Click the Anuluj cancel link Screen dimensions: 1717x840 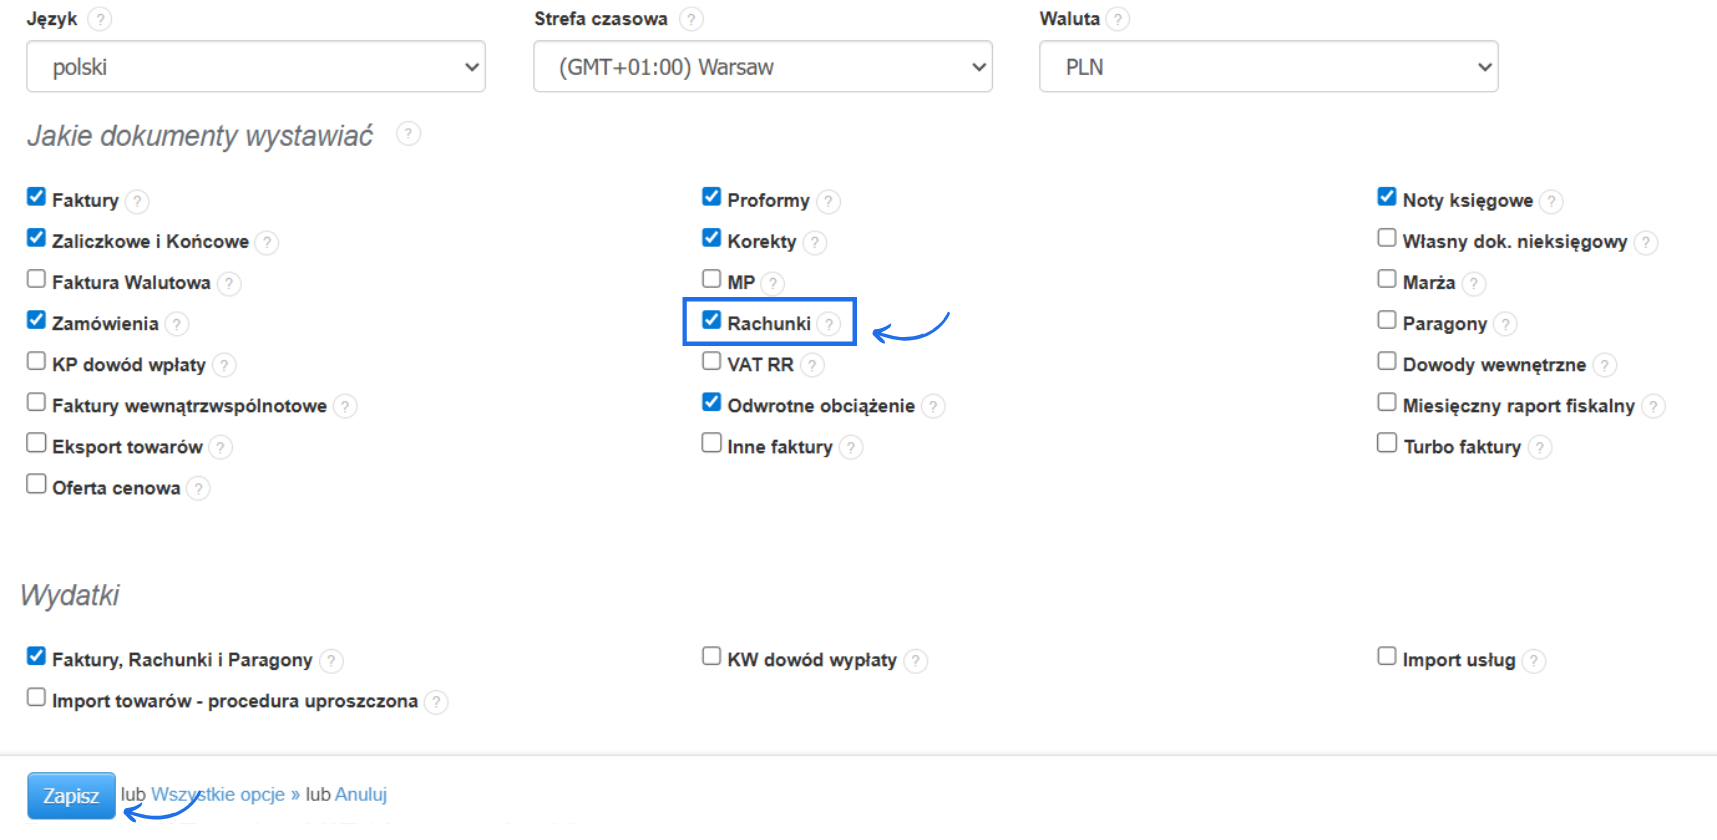click(361, 795)
